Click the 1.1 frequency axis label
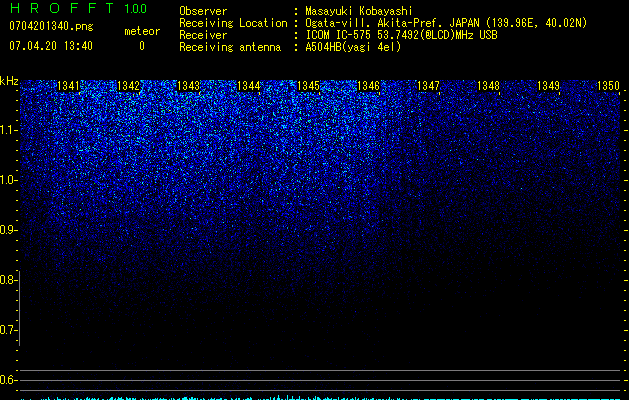The width and height of the screenshot is (629, 400). click(x=7, y=130)
